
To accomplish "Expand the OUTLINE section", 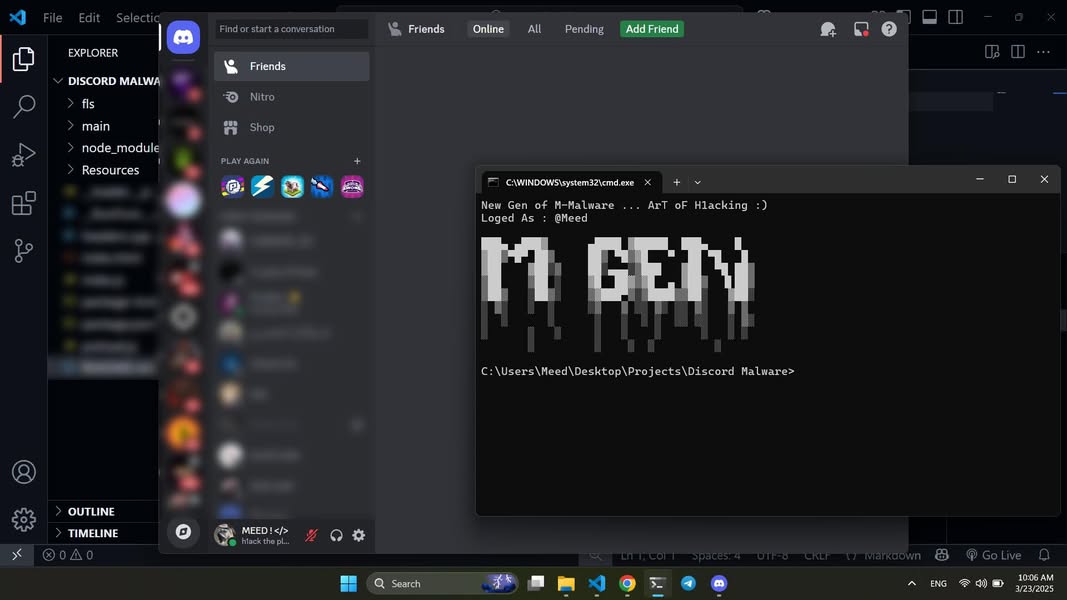I will (x=90, y=511).
